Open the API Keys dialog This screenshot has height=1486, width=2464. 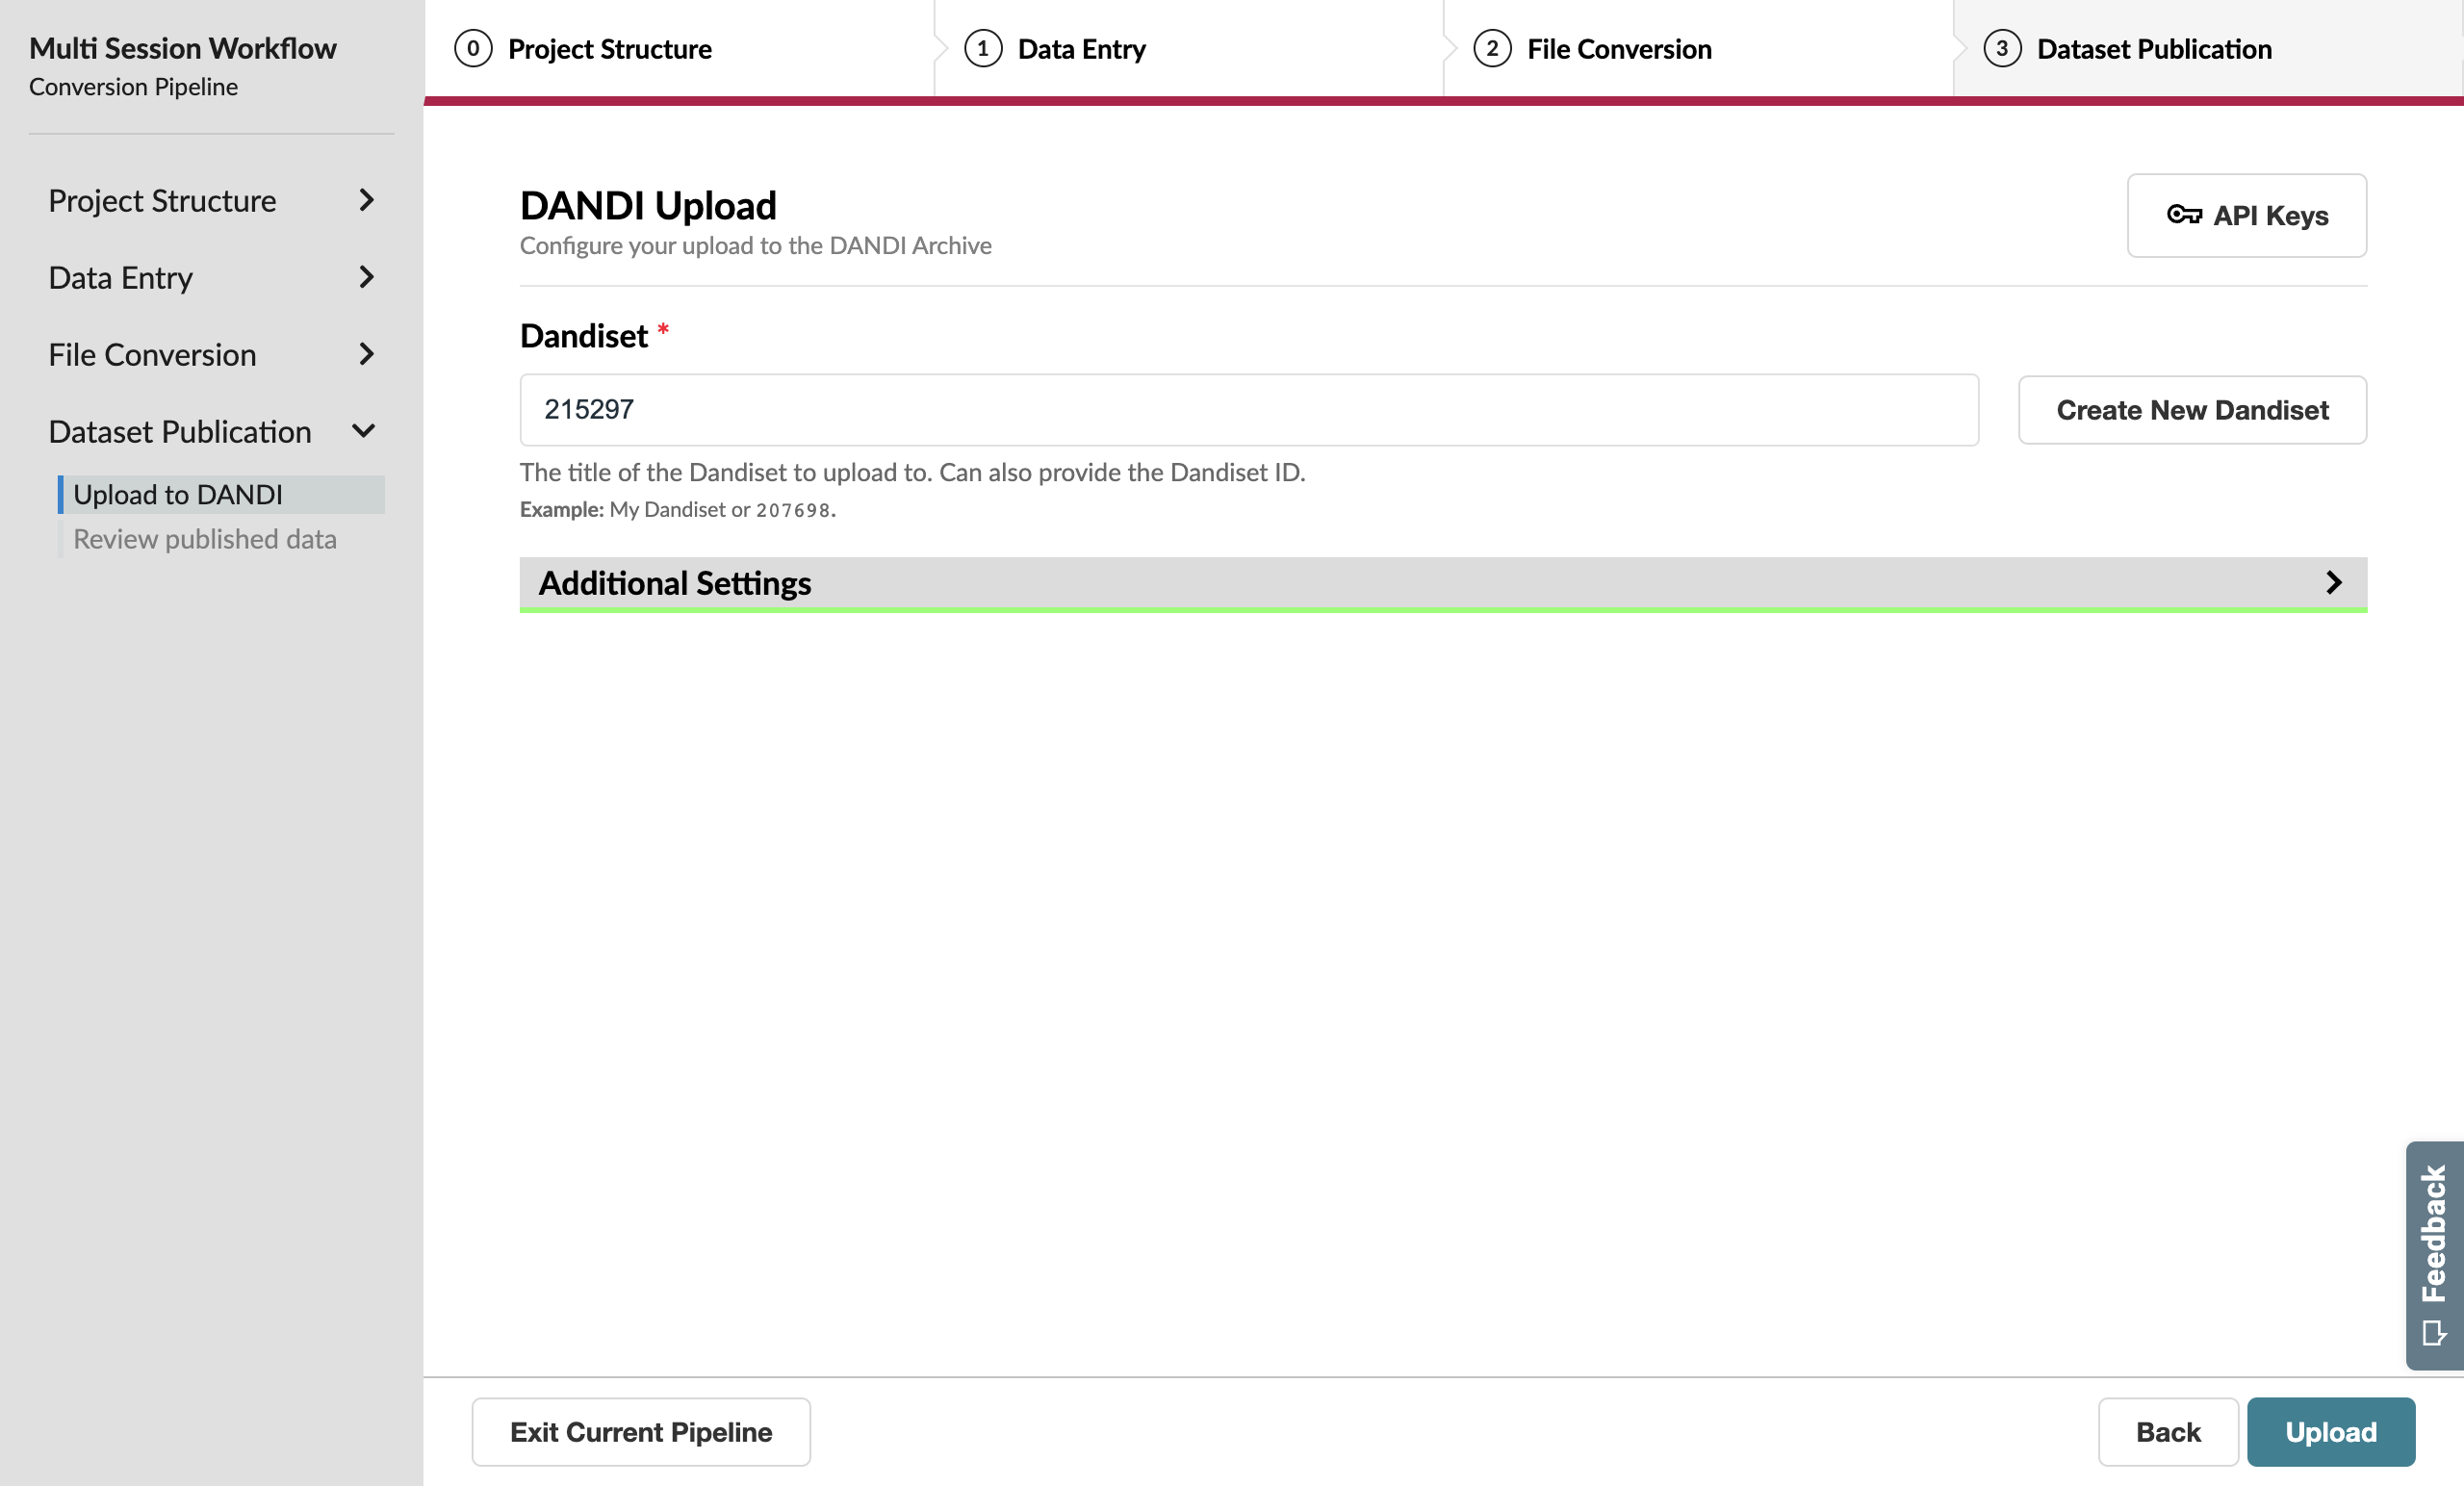tap(2246, 216)
